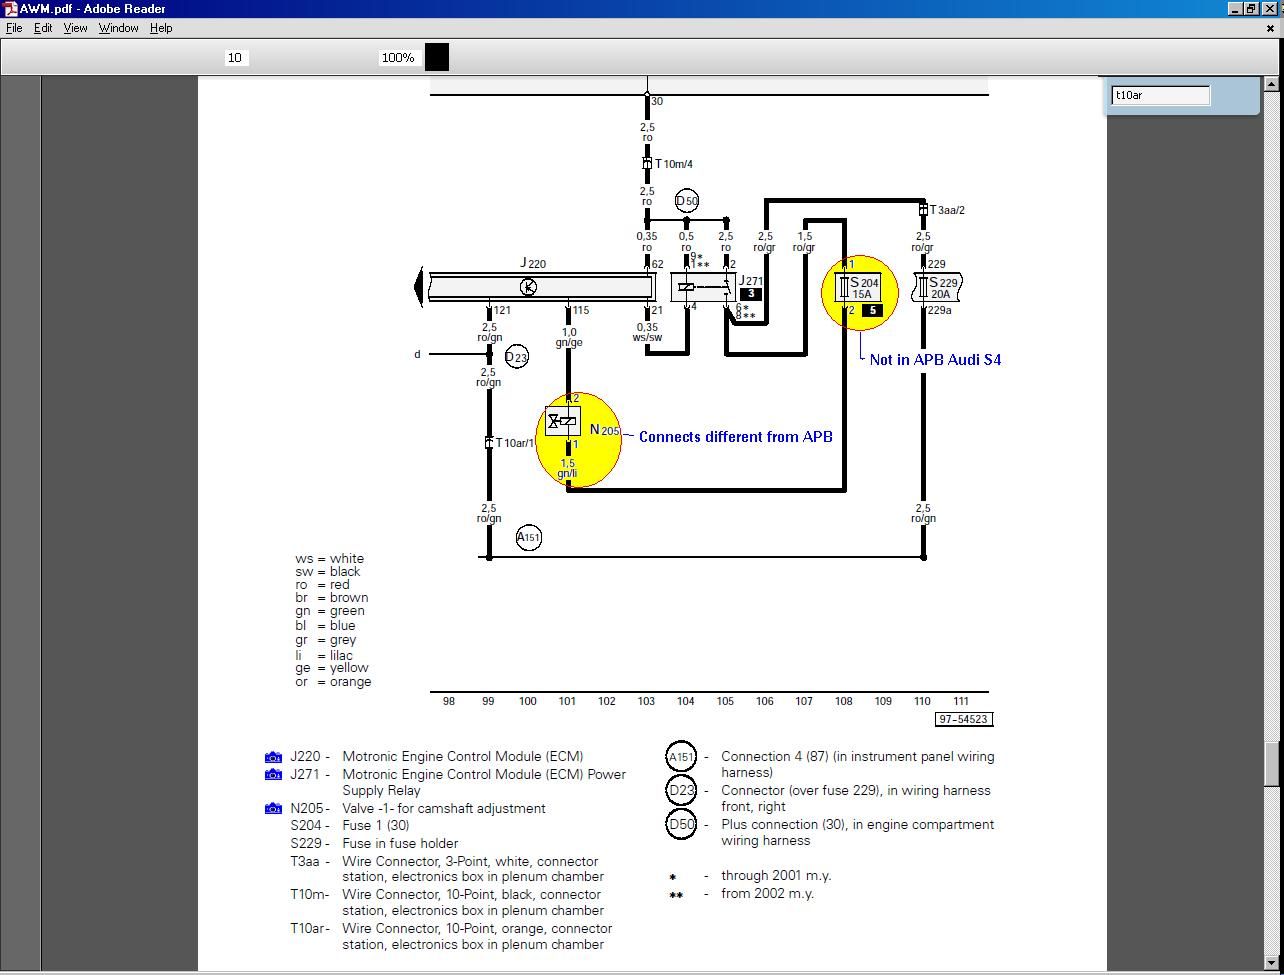Click the scroll-up arrow of vertical scrollbar
The width and height of the screenshot is (1284, 975).
point(1272,84)
